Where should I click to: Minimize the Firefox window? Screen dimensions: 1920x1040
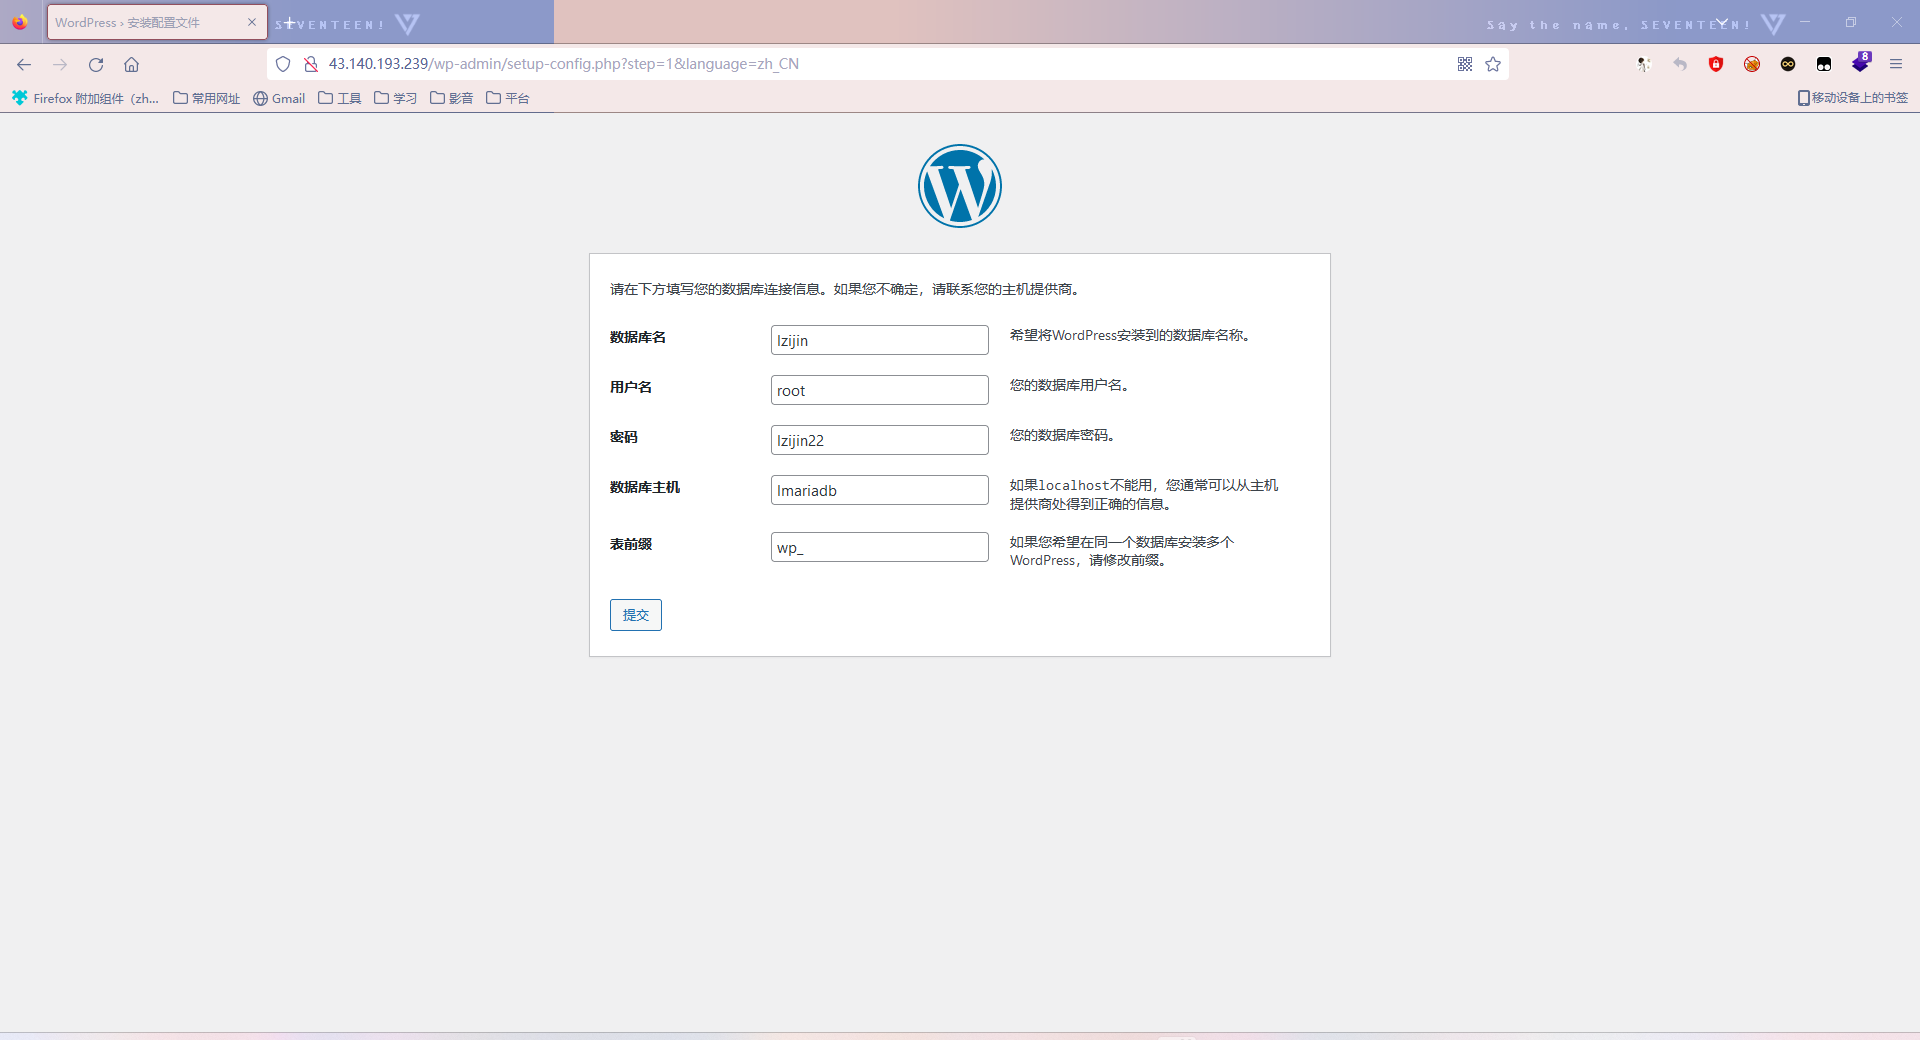[x=1805, y=22]
